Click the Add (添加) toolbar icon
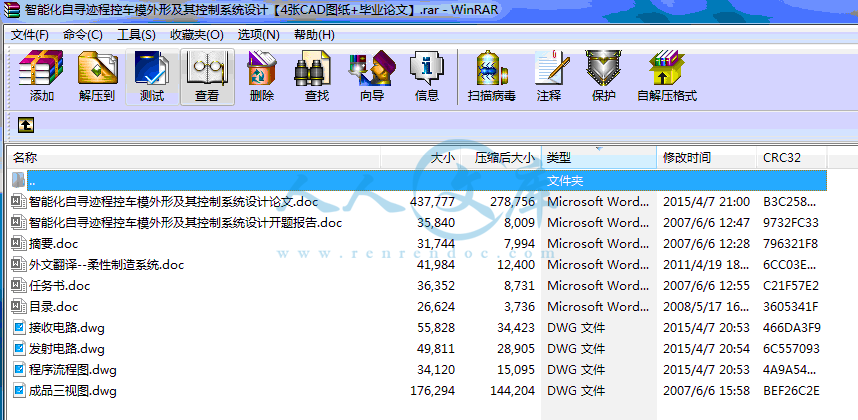 pyautogui.click(x=42, y=68)
